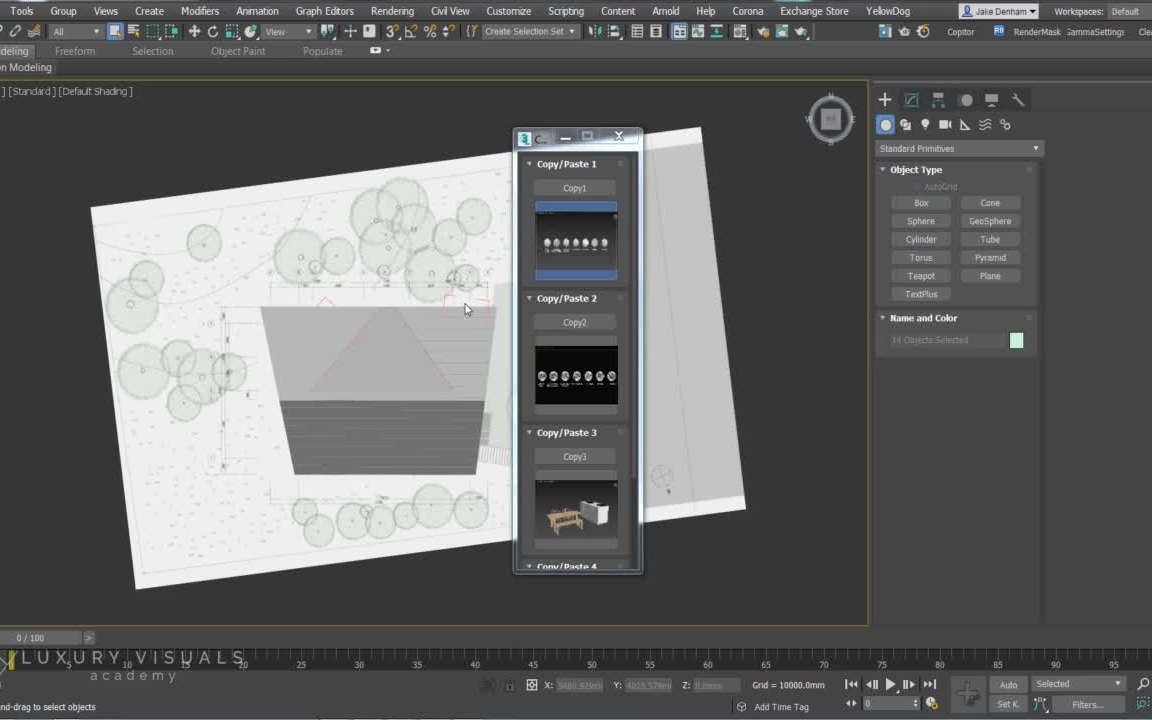This screenshot has height=720, width=1152.
Task: Open the Lights creation panel
Action: point(925,124)
